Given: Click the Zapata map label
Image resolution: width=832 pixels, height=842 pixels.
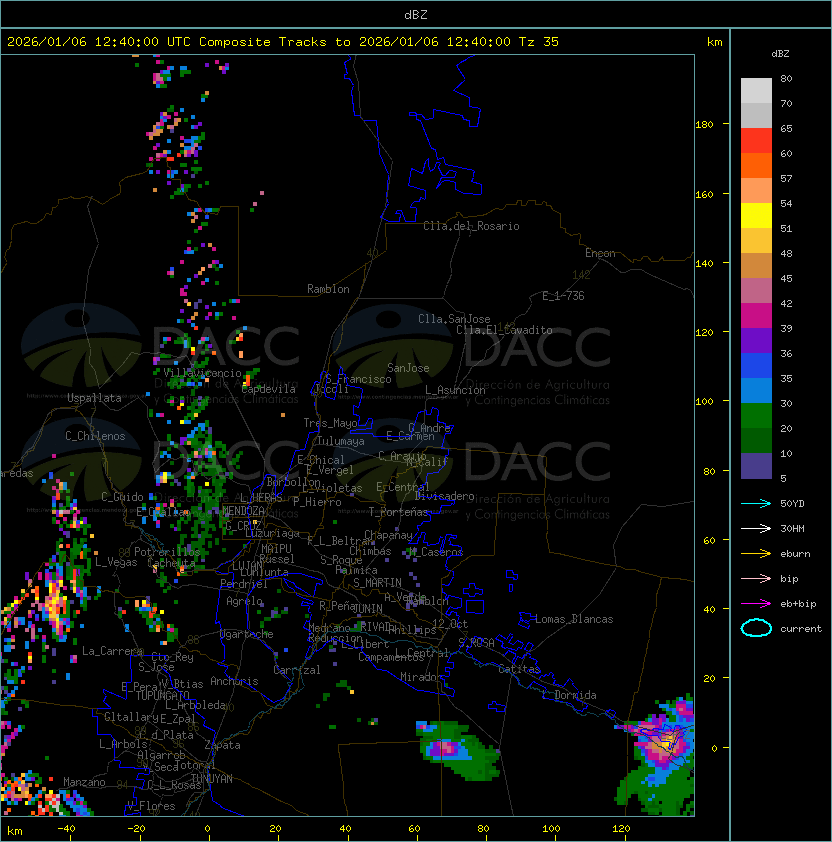Looking at the screenshot, I should [x=222, y=745].
